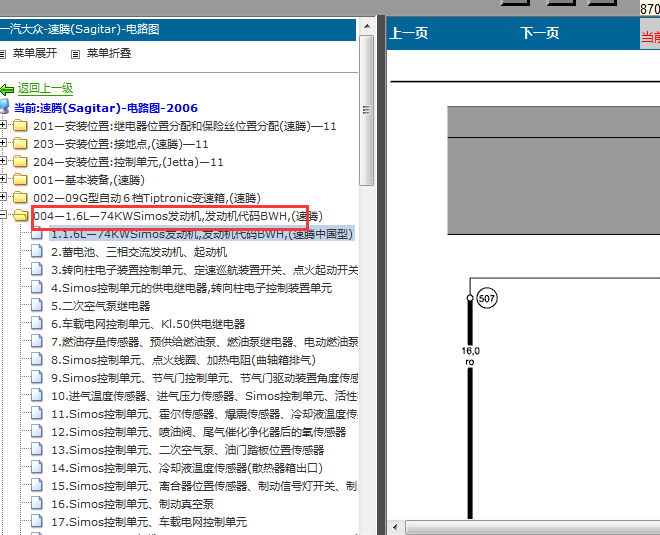Screen dimensions: 660x535
Task: Click page icon for 10.进气温度传感器
Action: point(37,396)
